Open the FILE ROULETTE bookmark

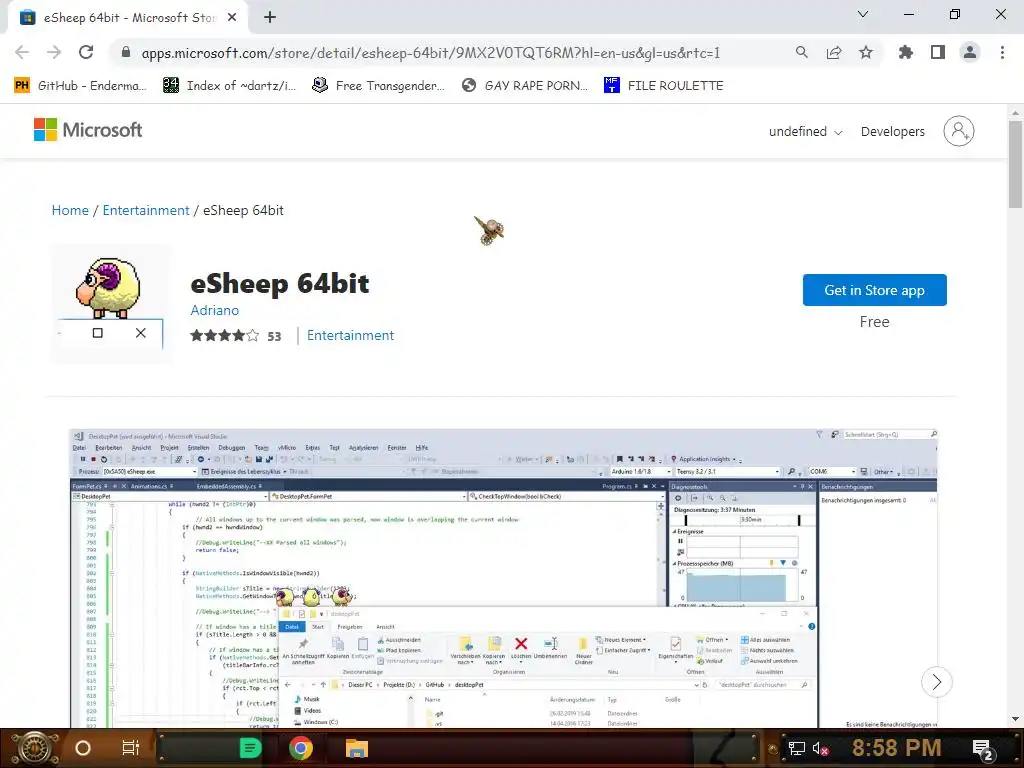click(664, 86)
